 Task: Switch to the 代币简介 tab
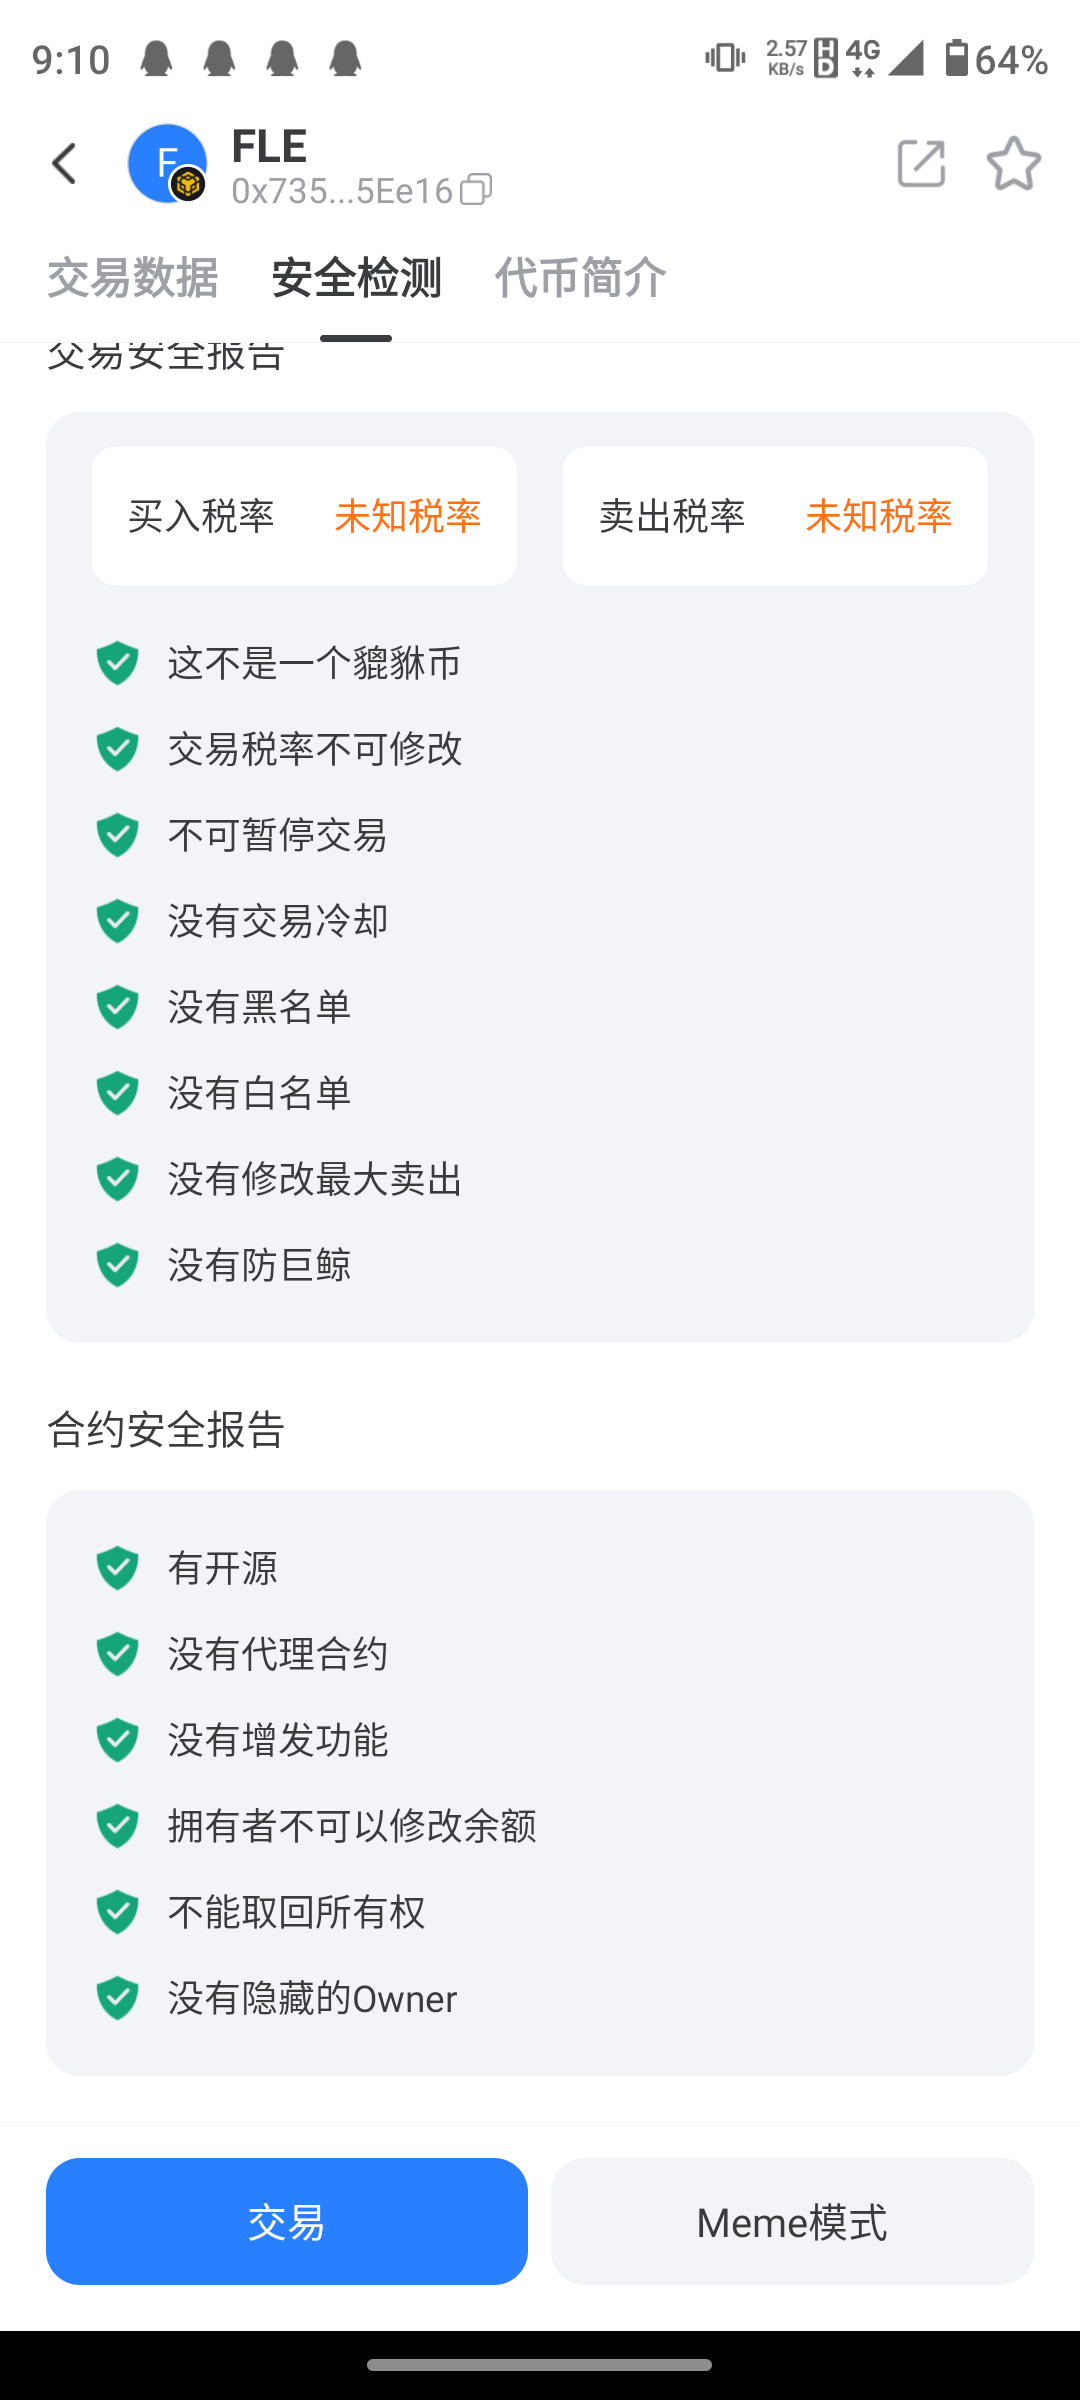(580, 278)
